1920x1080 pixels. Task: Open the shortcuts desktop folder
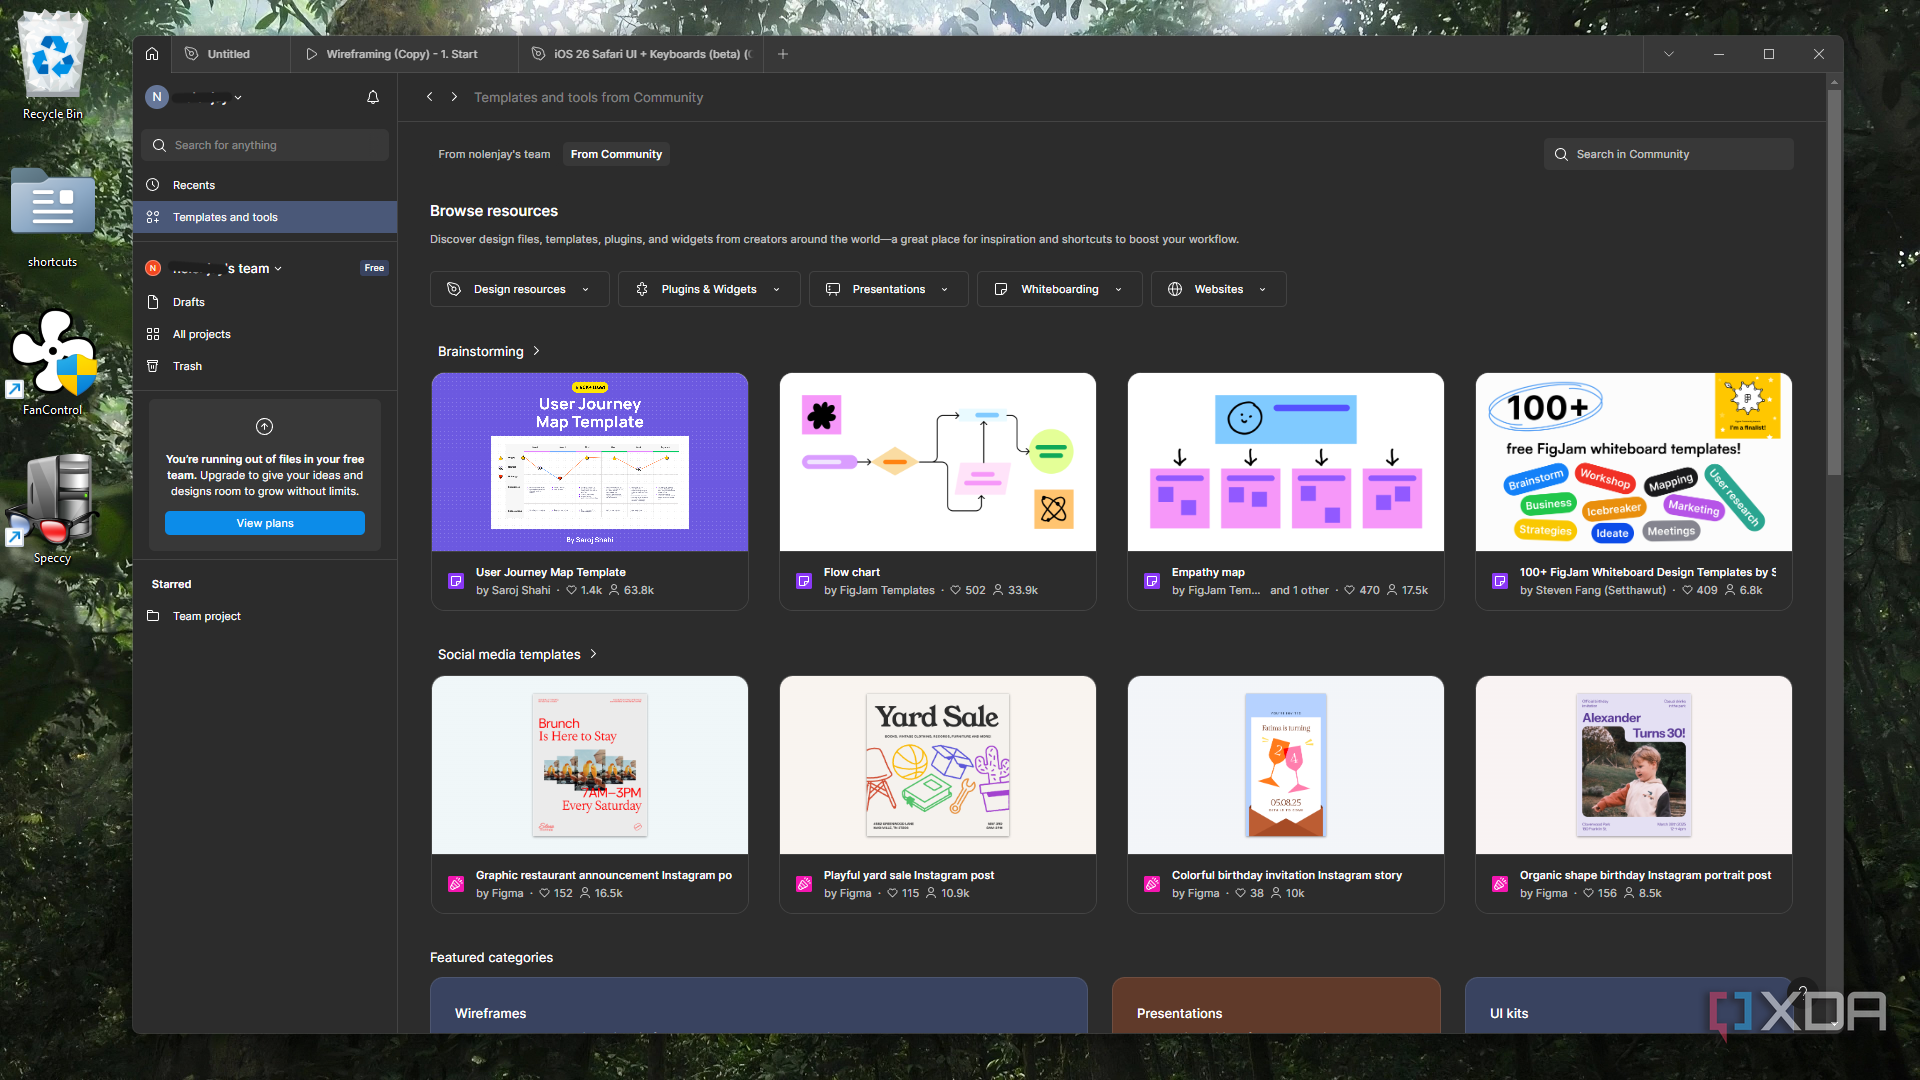coord(53,217)
